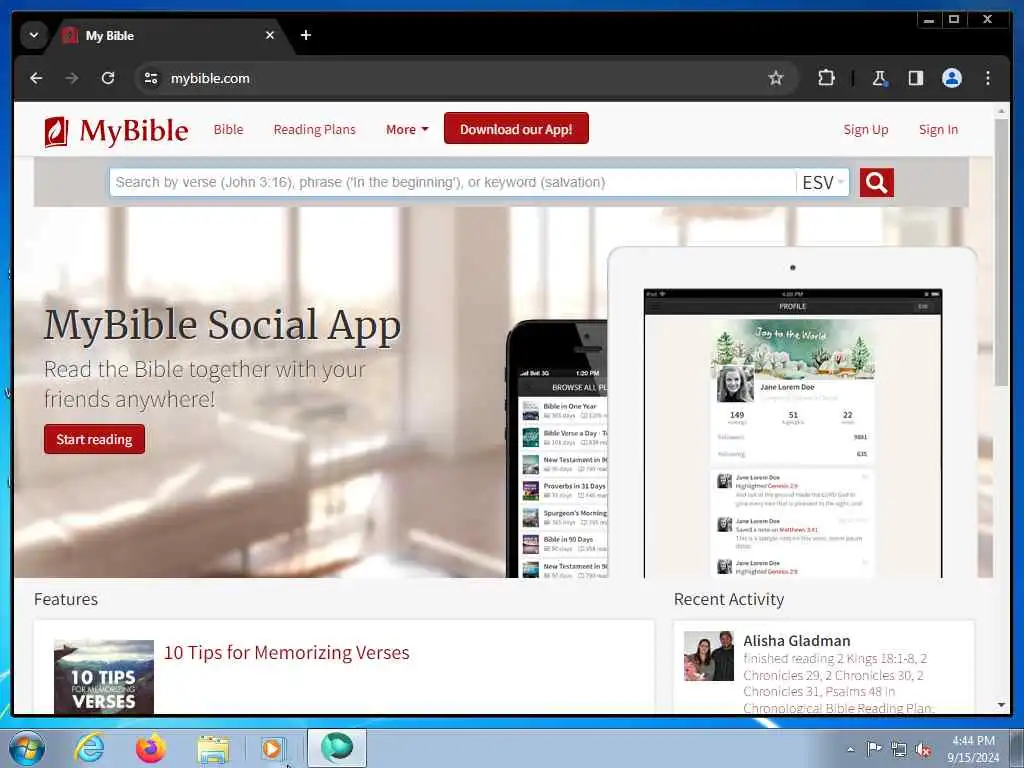Bookmark this page with the star icon
The width and height of the screenshot is (1024, 768).
pyautogui.click(x=775, y=78)
